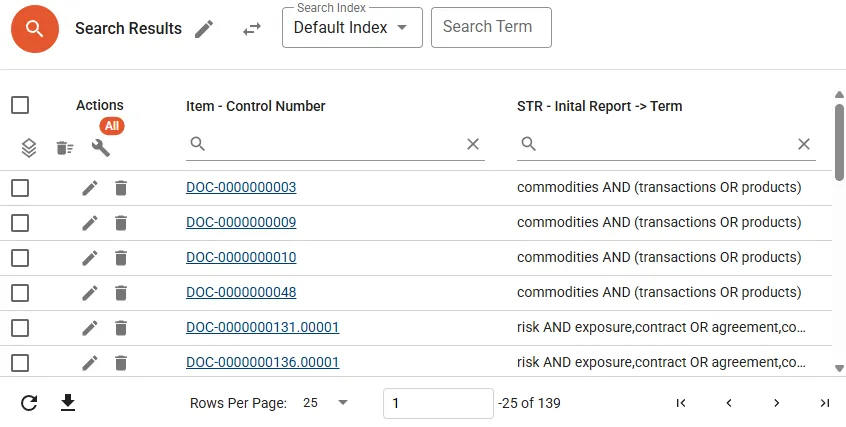Image resolution: width=846 pixels, height=427 pixels.
Task: Select checkbox for DOC-0000000131.00001 row
Action: (x=20, y=328)
